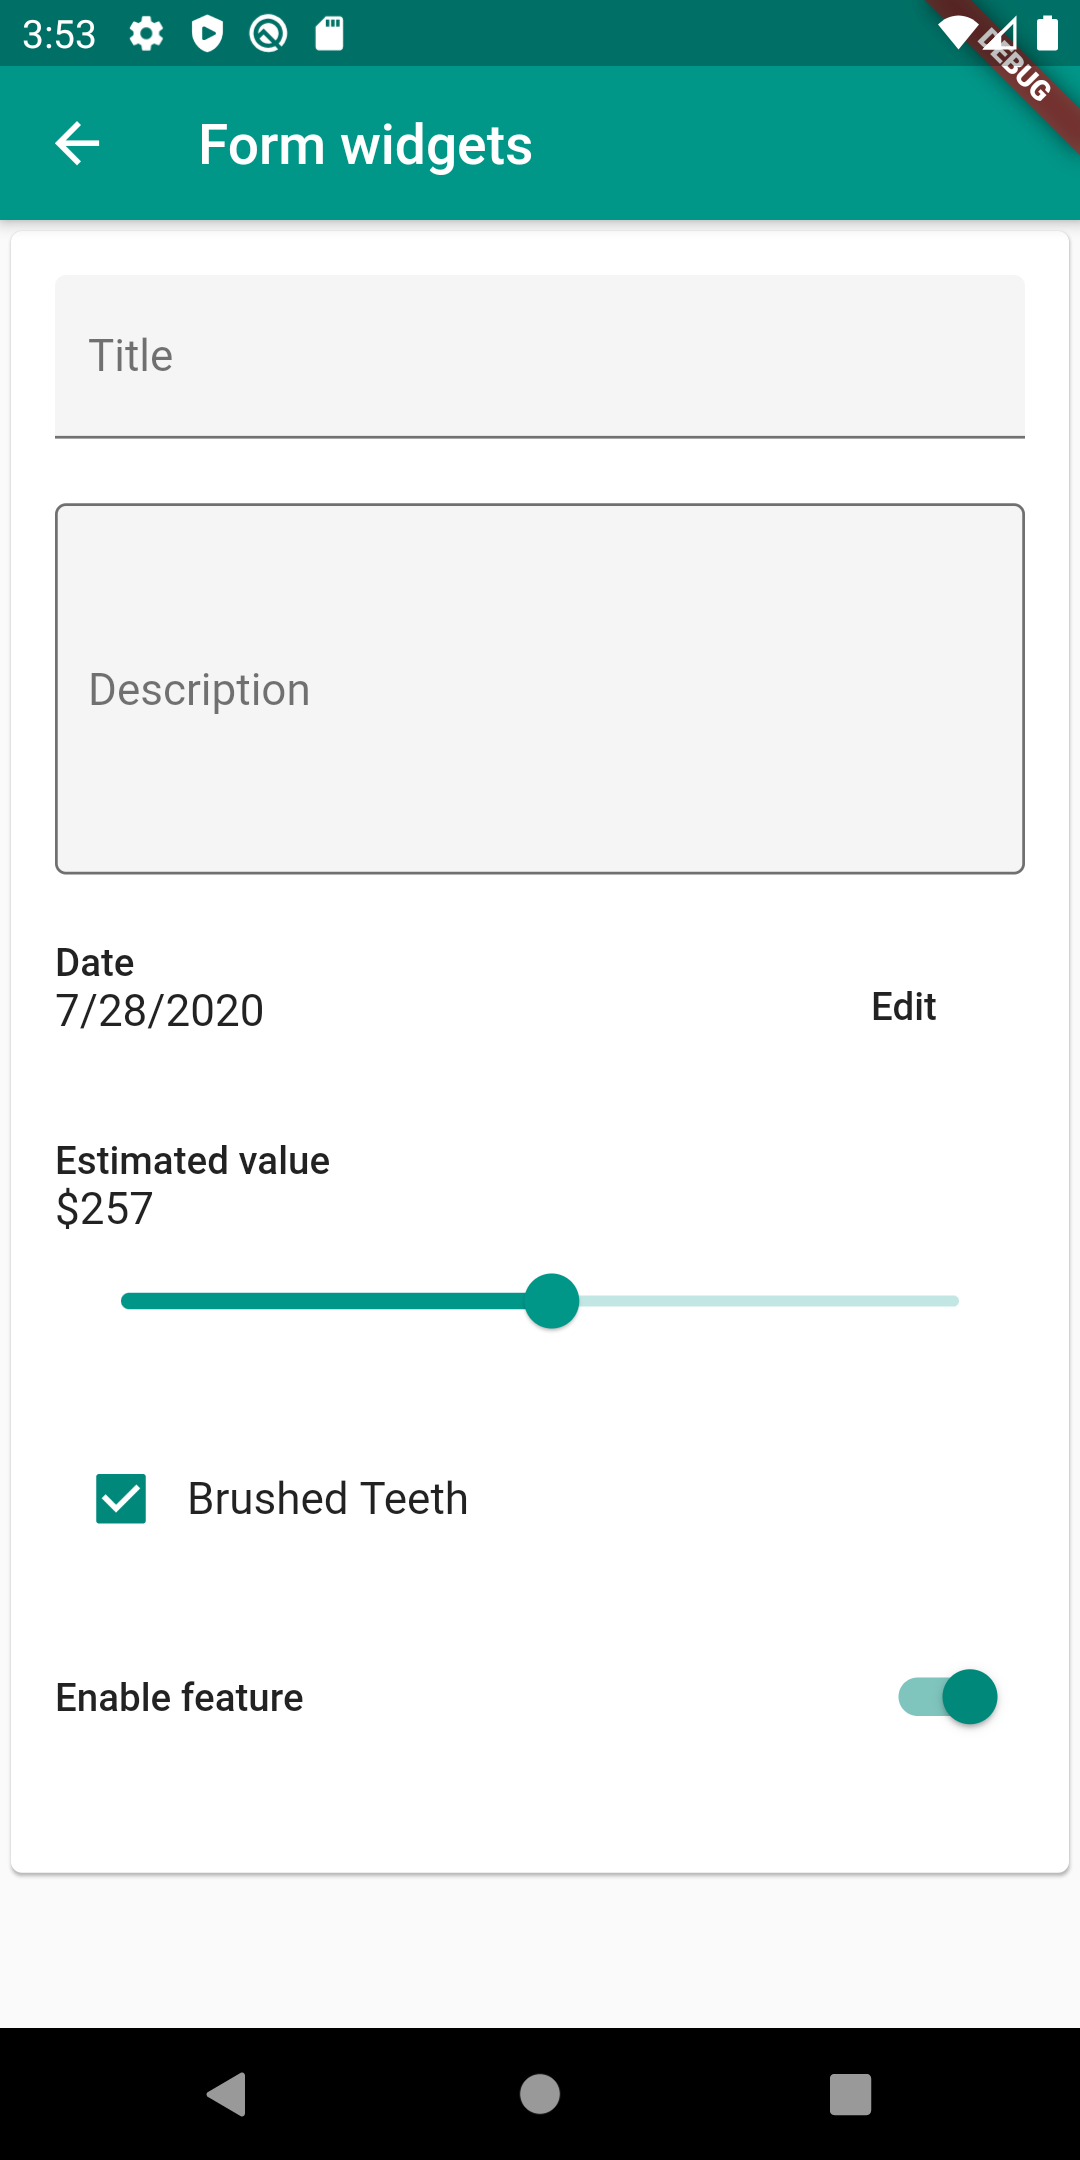Turn off the Enable feature switch
The height and width of the screenshot is (2160, 1080).
tap(948, 1697)
